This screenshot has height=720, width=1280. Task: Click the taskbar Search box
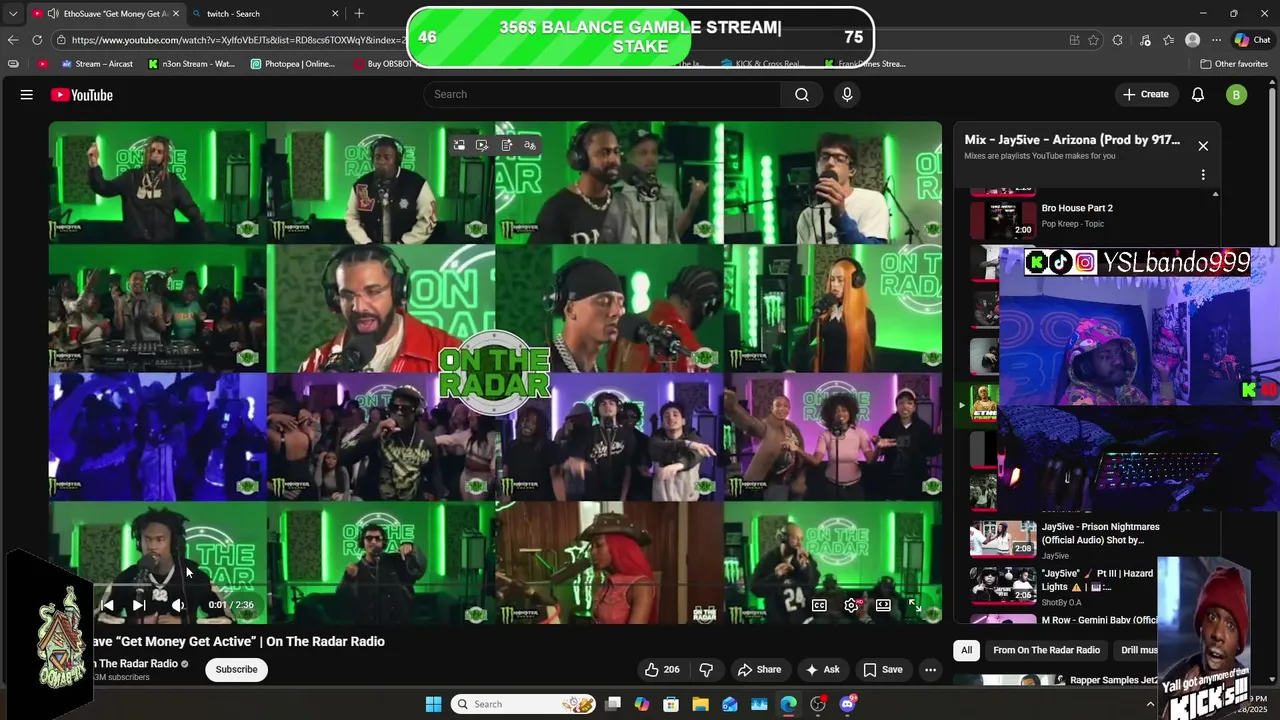click(522, 704)
